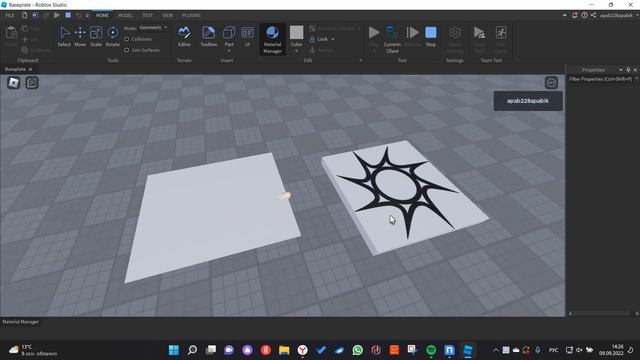This screenshot has width=640, height=360.
Task: Click the notifications icon near account name
Action: tap(575, 15)
